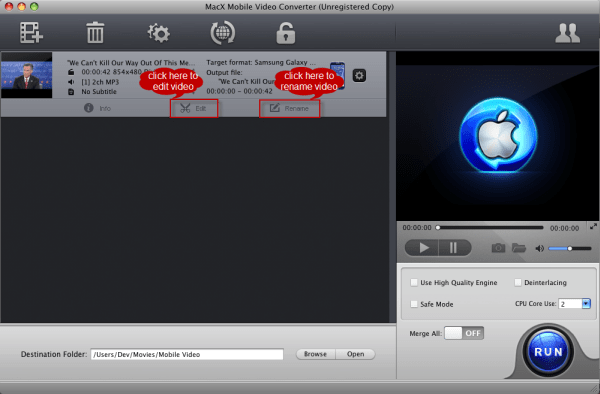Click the Apple logo preview area
The height and width of the screenshot is (394, 600).
[498, 135]
